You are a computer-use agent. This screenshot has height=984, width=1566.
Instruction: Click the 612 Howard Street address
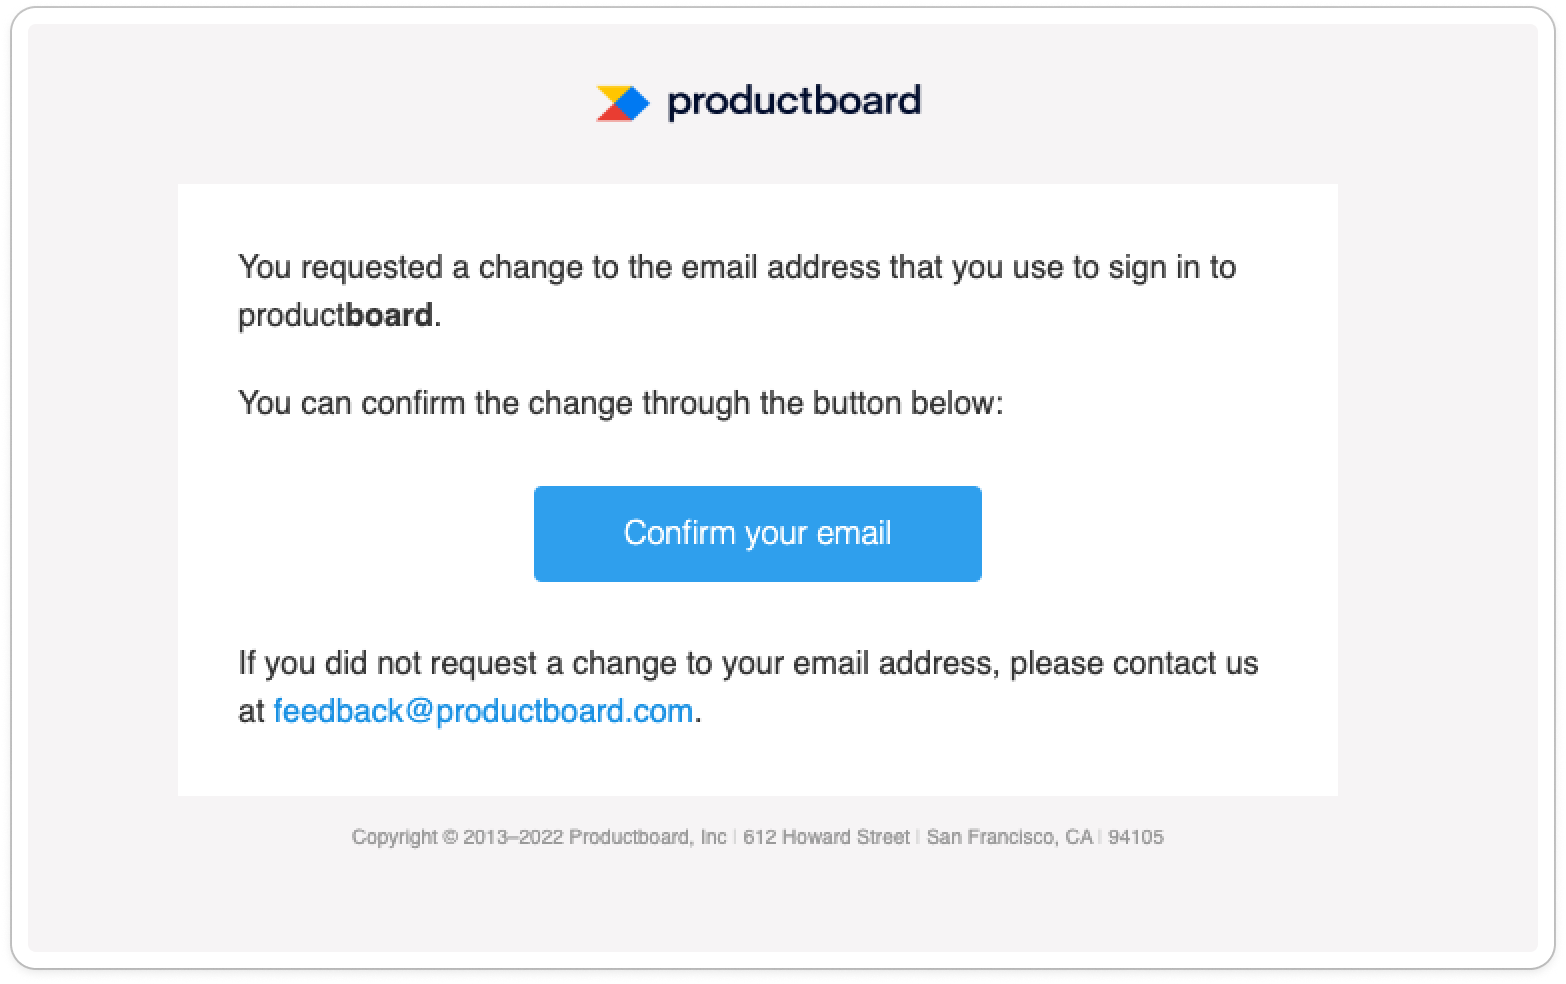point(826,837)
